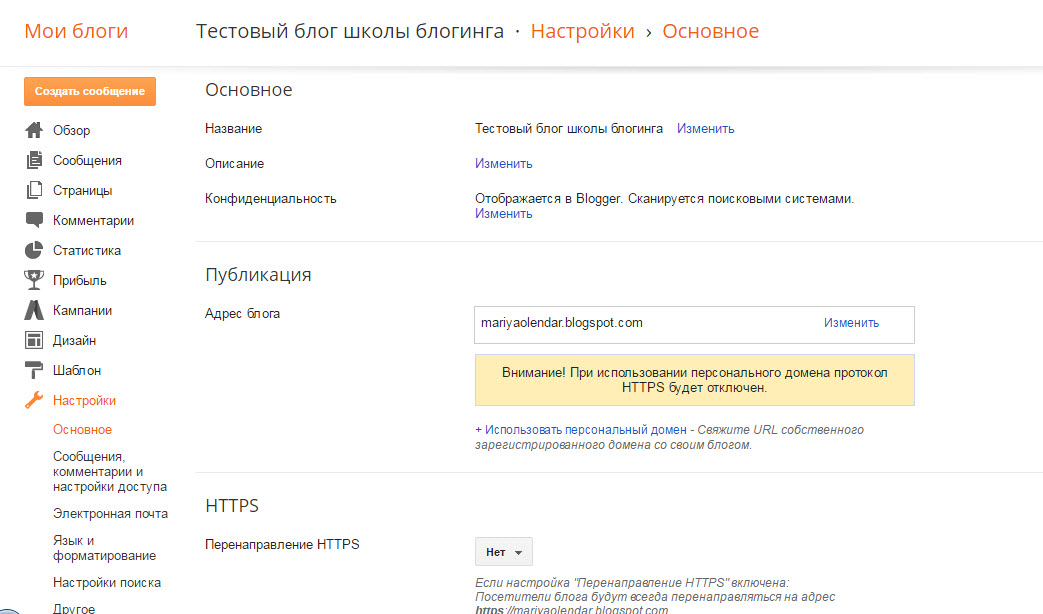
Task: Click the Template paint roller icon
Action: click(x=34, y=370)
